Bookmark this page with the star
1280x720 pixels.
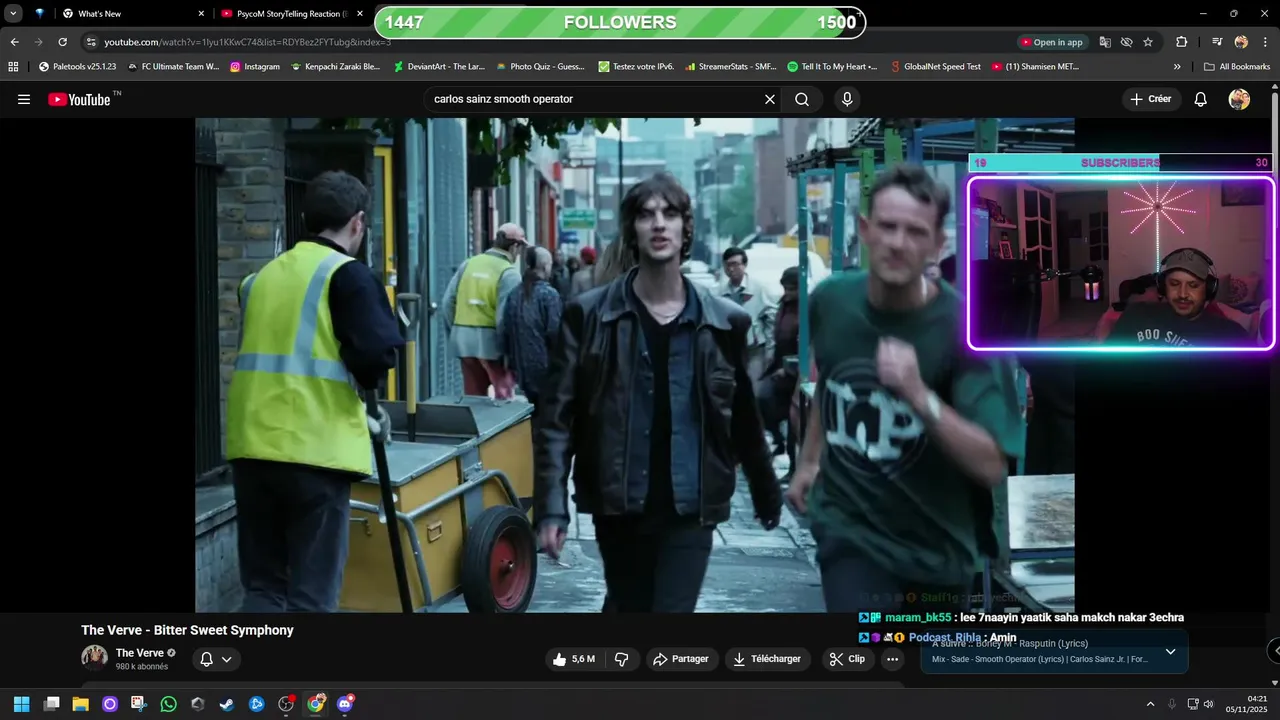[x=1148, y=42]
